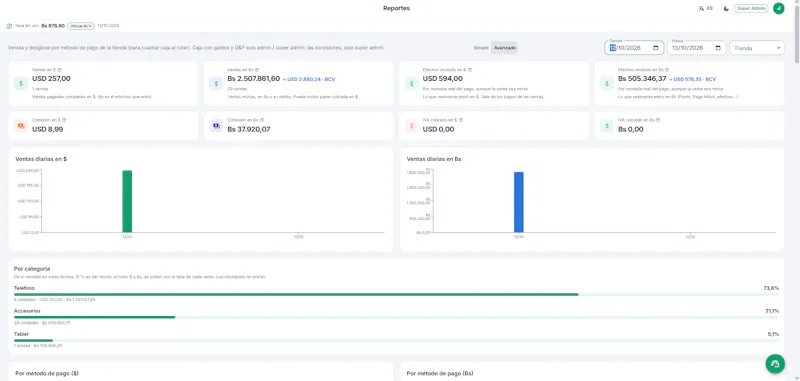Click the USD 8,99 commission value
The height and width of the screenshot is (381, 800).
point(47,129)
